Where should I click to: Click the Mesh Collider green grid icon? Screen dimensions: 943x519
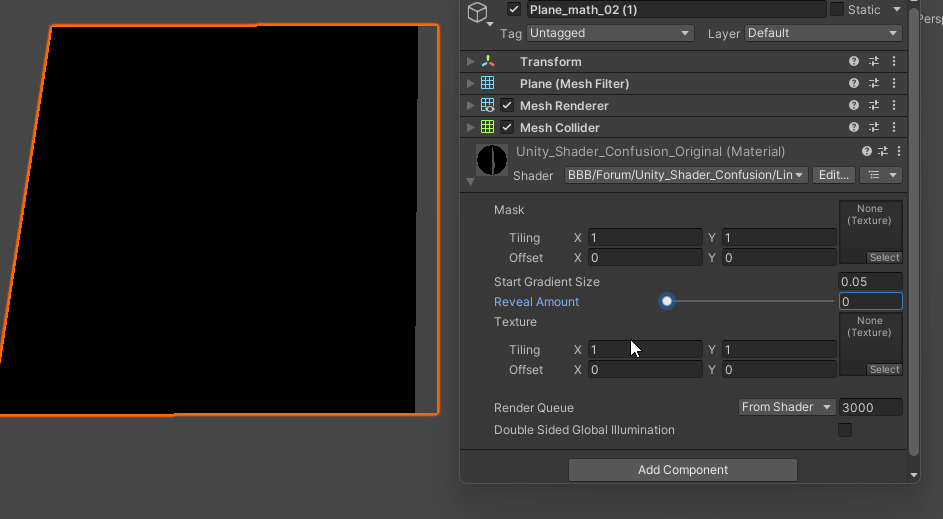[488, 127]
